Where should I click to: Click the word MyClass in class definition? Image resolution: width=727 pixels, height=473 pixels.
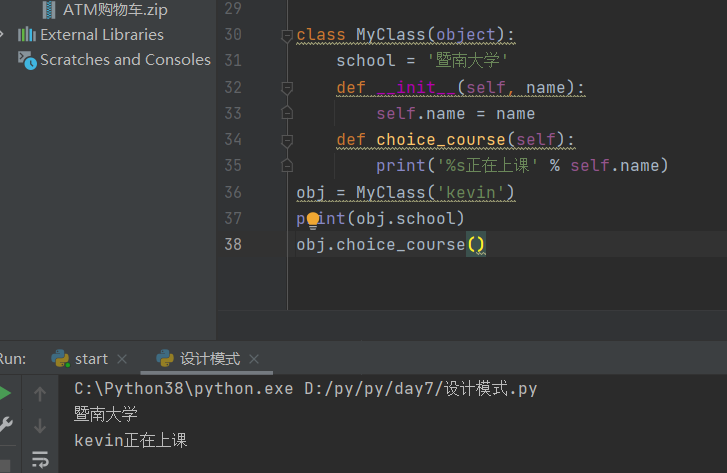tap(390, 35)
